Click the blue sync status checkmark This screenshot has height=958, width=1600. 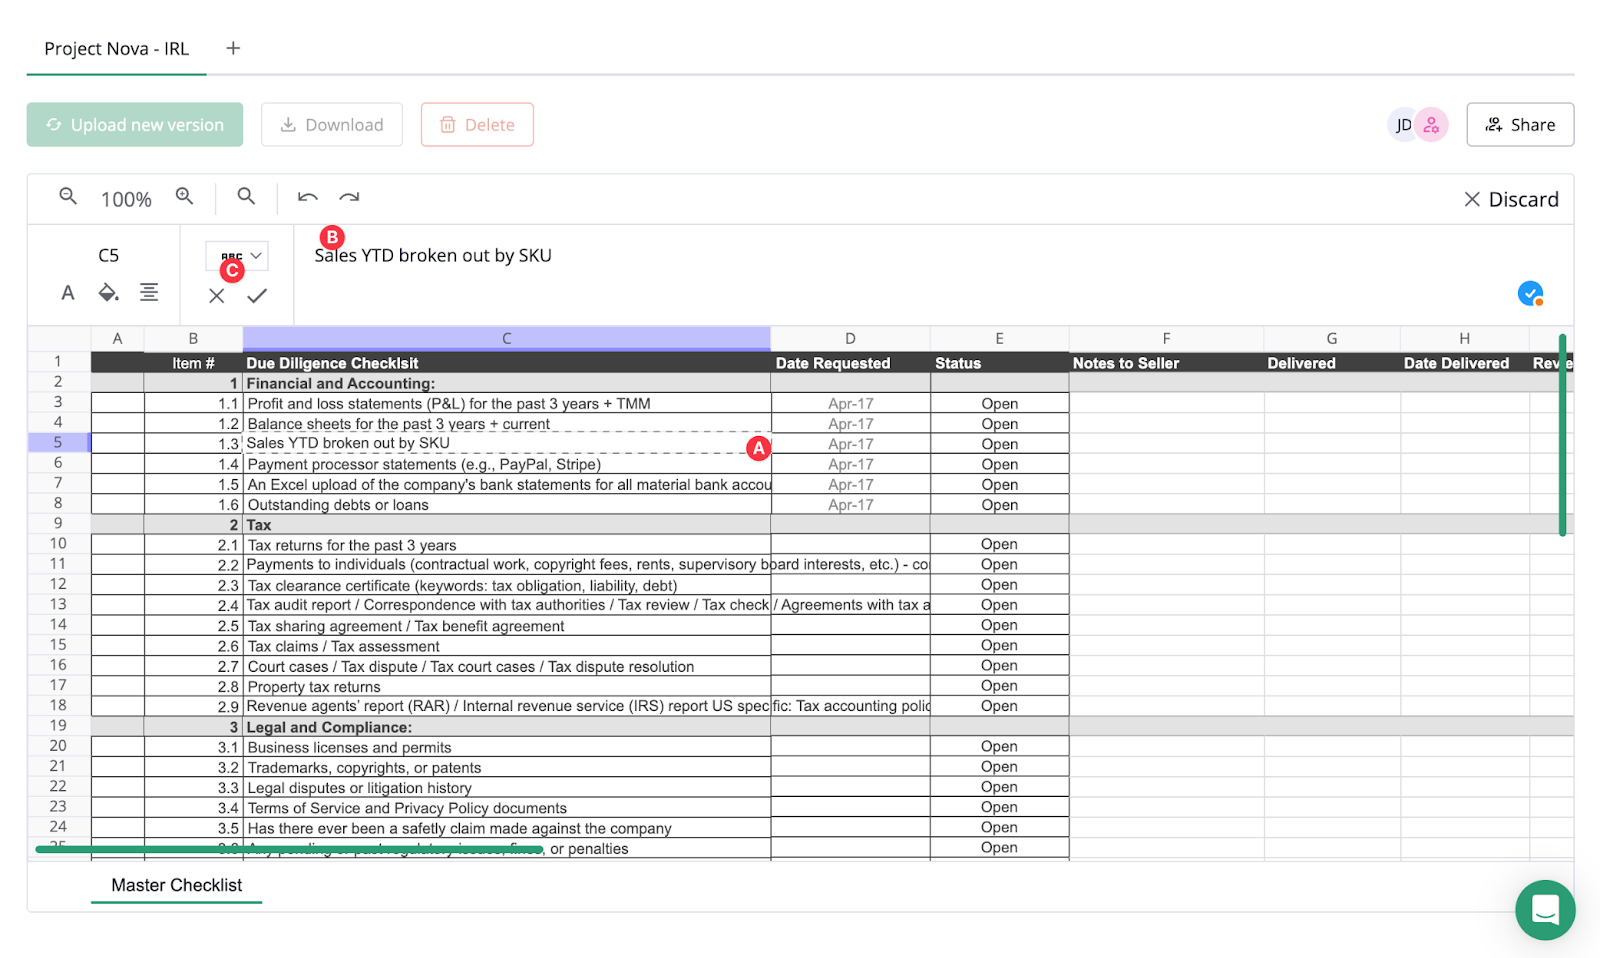tap(1530, 293)
